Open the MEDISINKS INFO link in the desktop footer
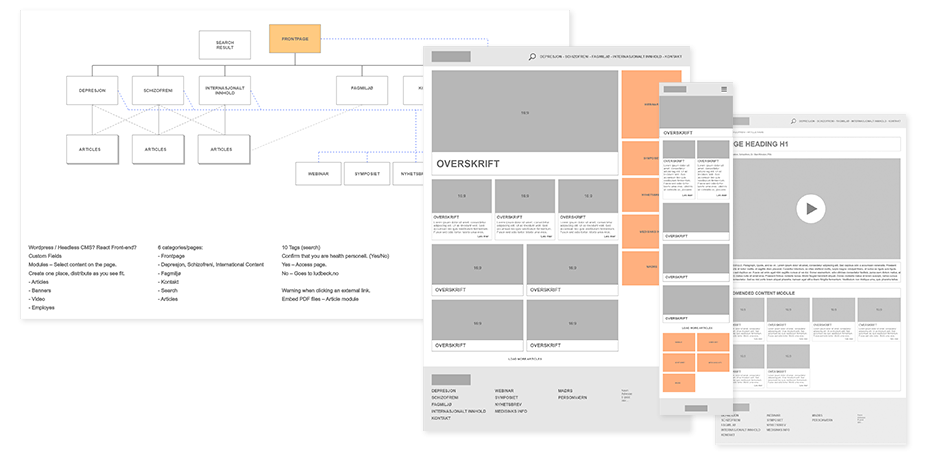 (511, 411)
